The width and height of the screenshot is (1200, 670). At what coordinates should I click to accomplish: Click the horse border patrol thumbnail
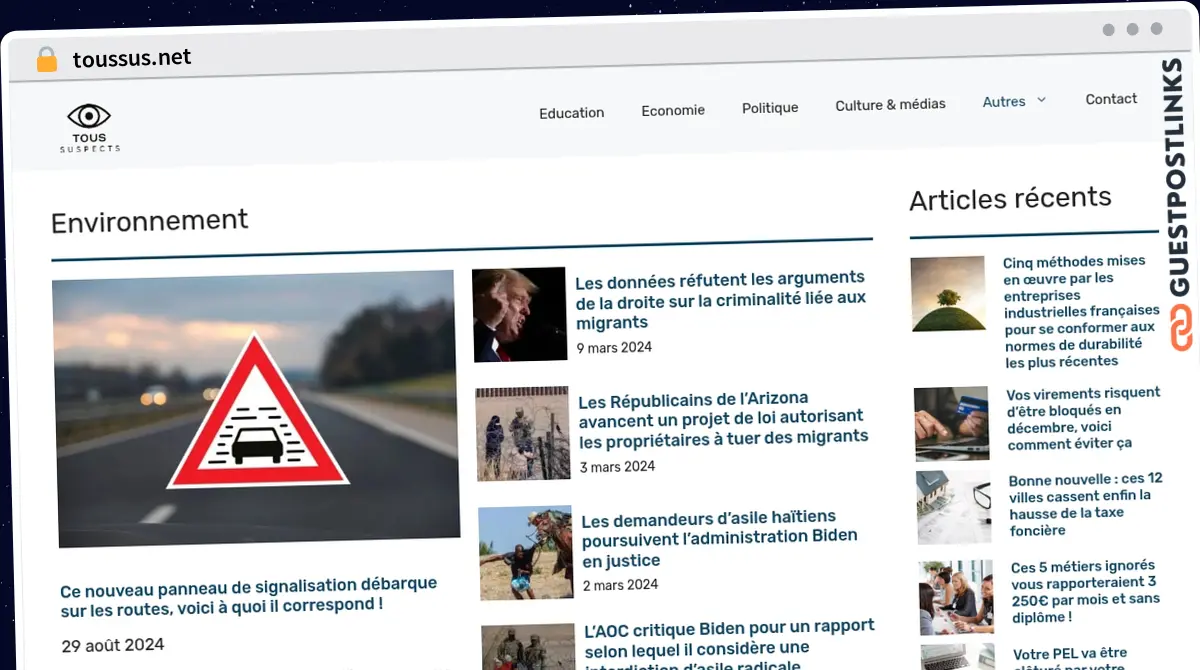tap(526, 553)
